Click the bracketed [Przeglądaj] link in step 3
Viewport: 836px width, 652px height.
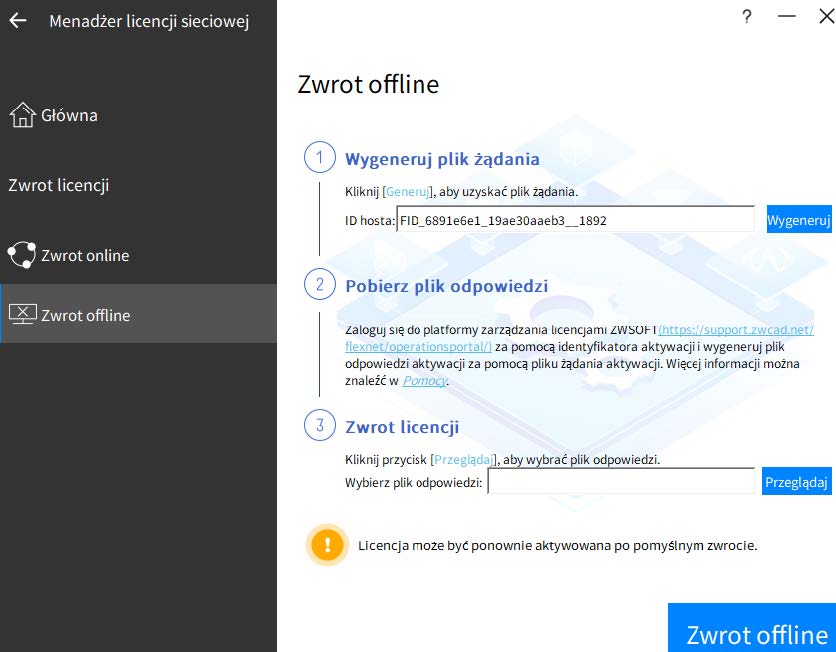coord(464,459)
